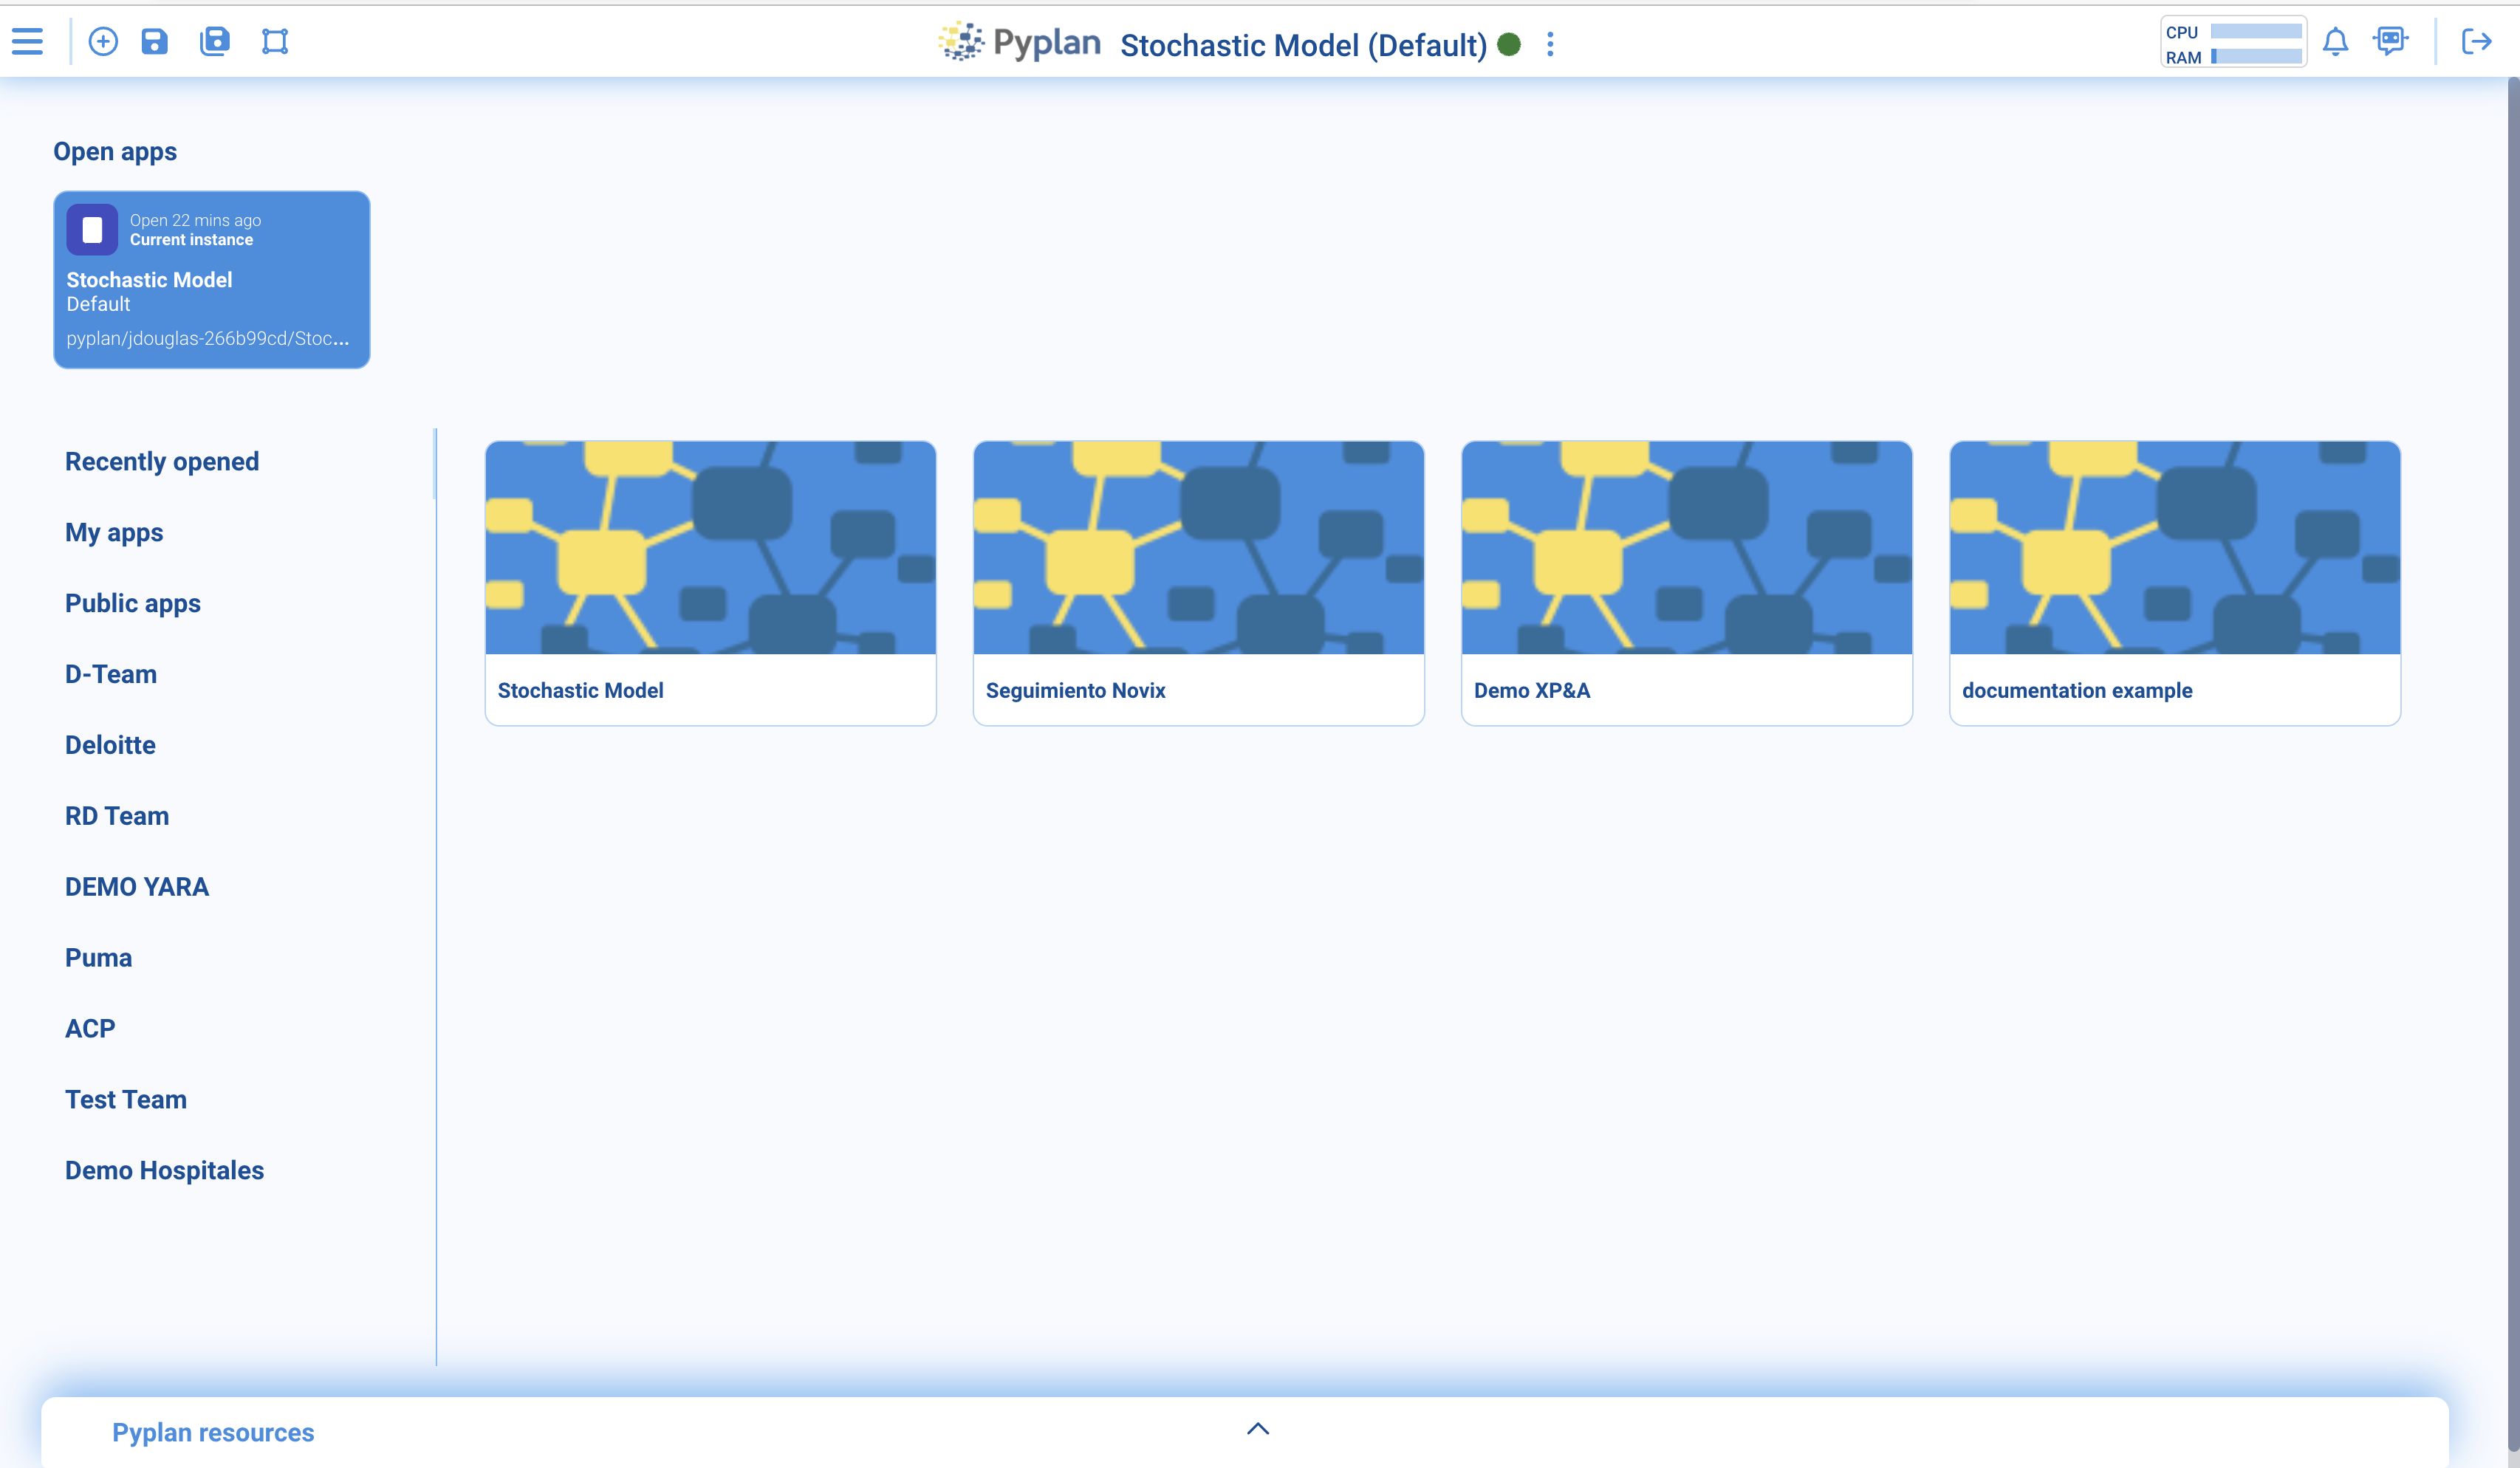Select the Stochastic Model current instance card
The height and width of the screenshot is (1468, 2520).
click(211, 280)
